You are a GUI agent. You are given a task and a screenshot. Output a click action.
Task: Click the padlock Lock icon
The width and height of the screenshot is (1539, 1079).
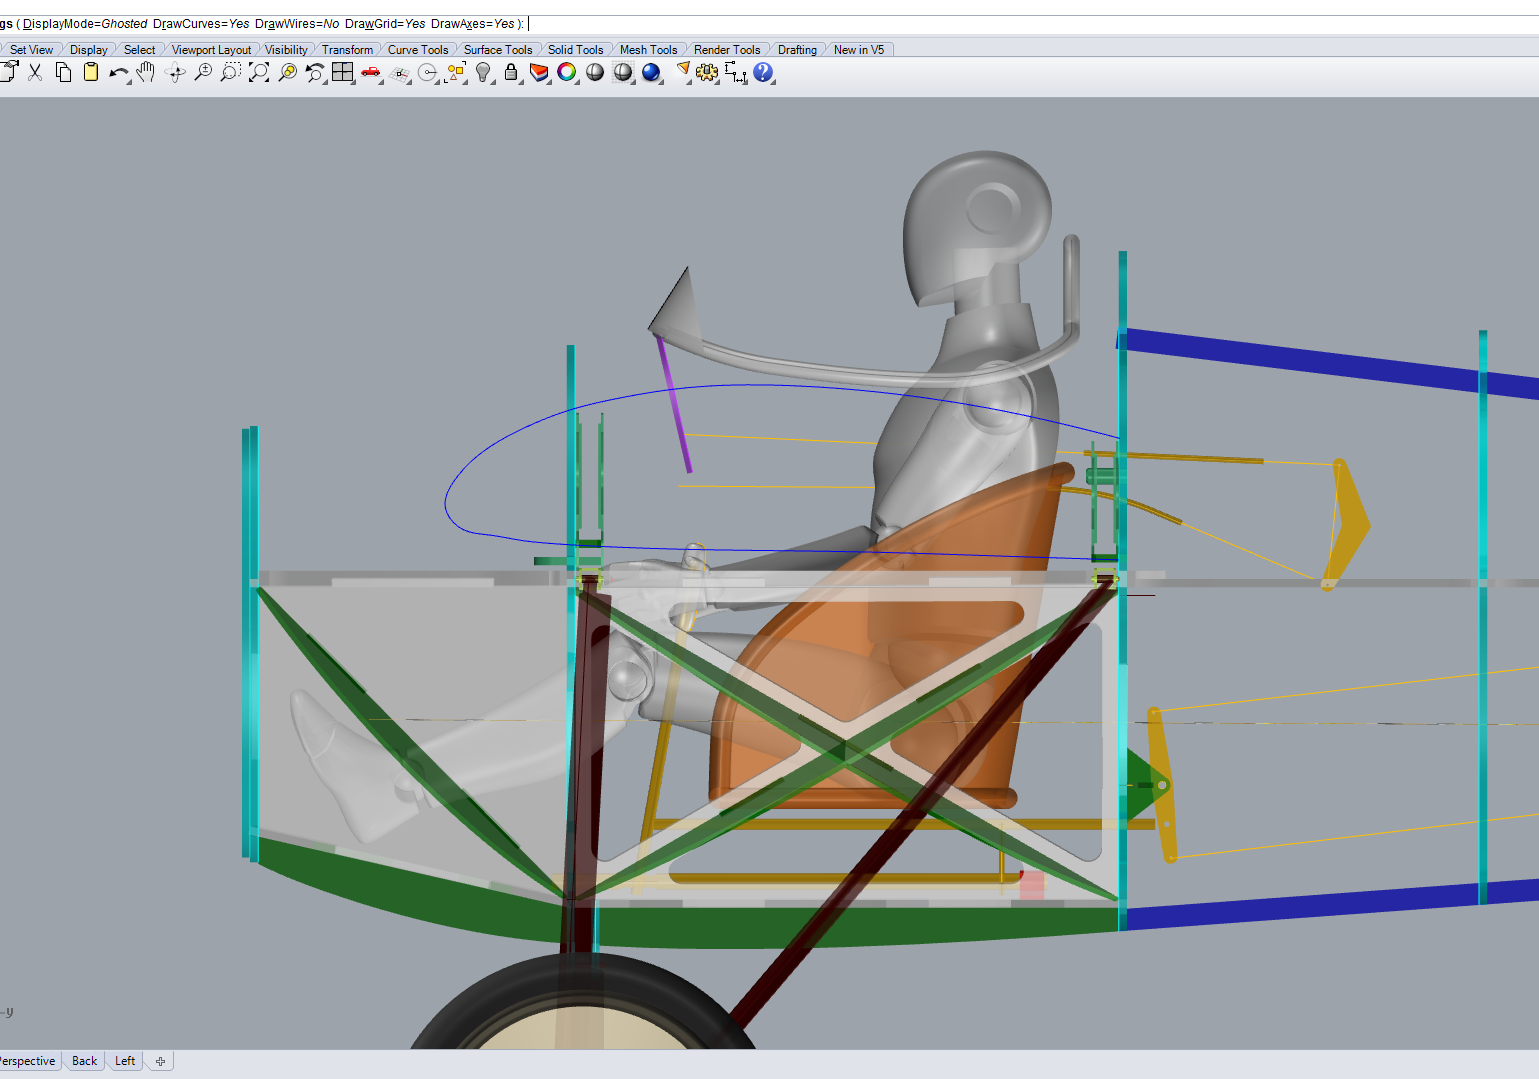[x=511, y=72]
